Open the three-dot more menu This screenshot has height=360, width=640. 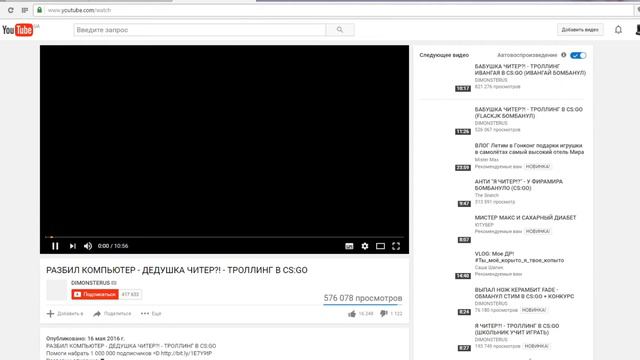[151, 313]
